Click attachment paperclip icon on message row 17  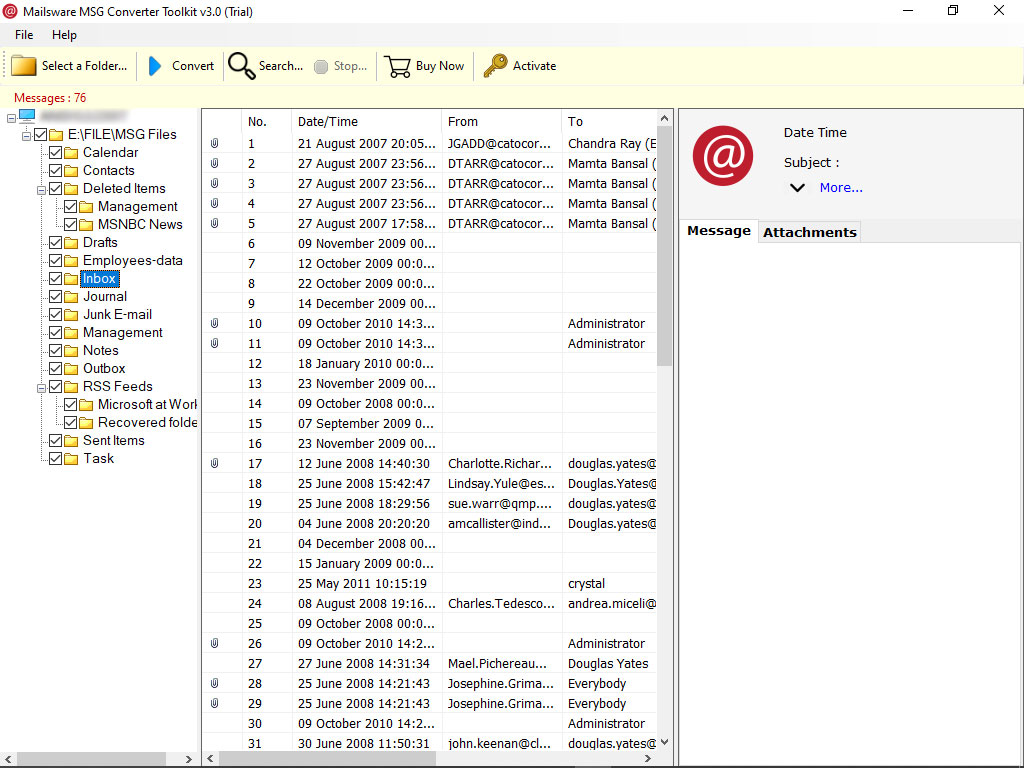tap(214, 464)
